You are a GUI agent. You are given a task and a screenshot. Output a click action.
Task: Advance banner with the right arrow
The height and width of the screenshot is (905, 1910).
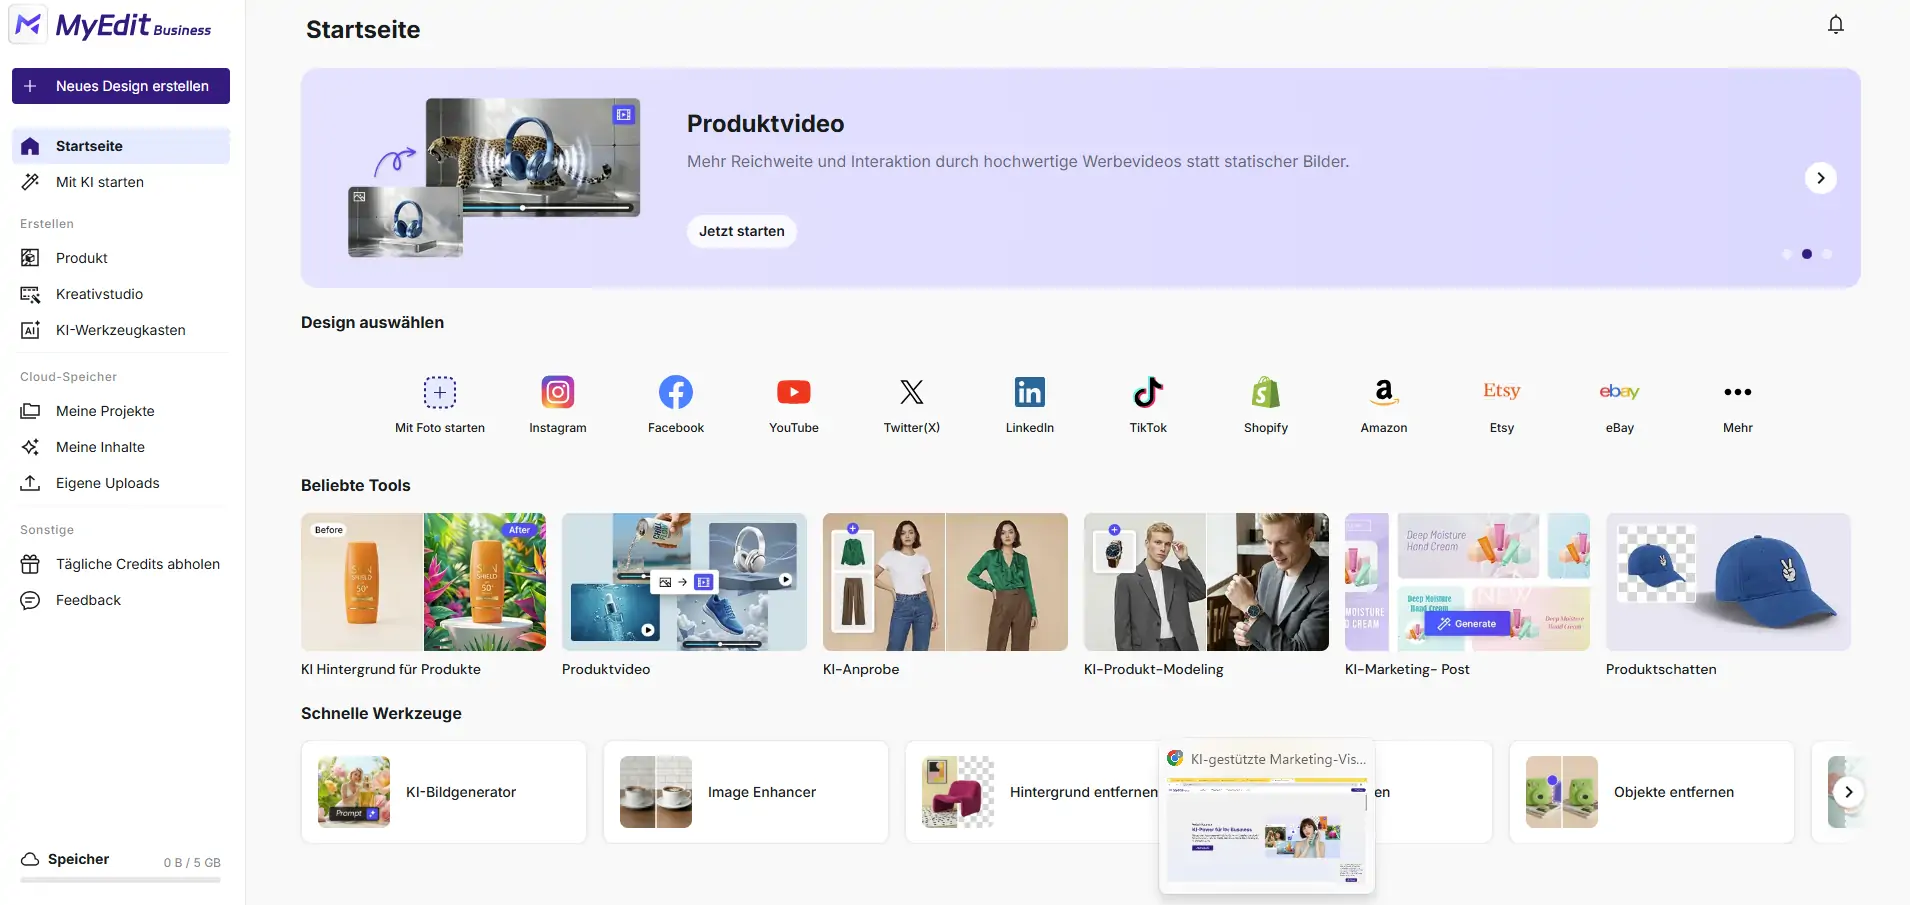1820,178
